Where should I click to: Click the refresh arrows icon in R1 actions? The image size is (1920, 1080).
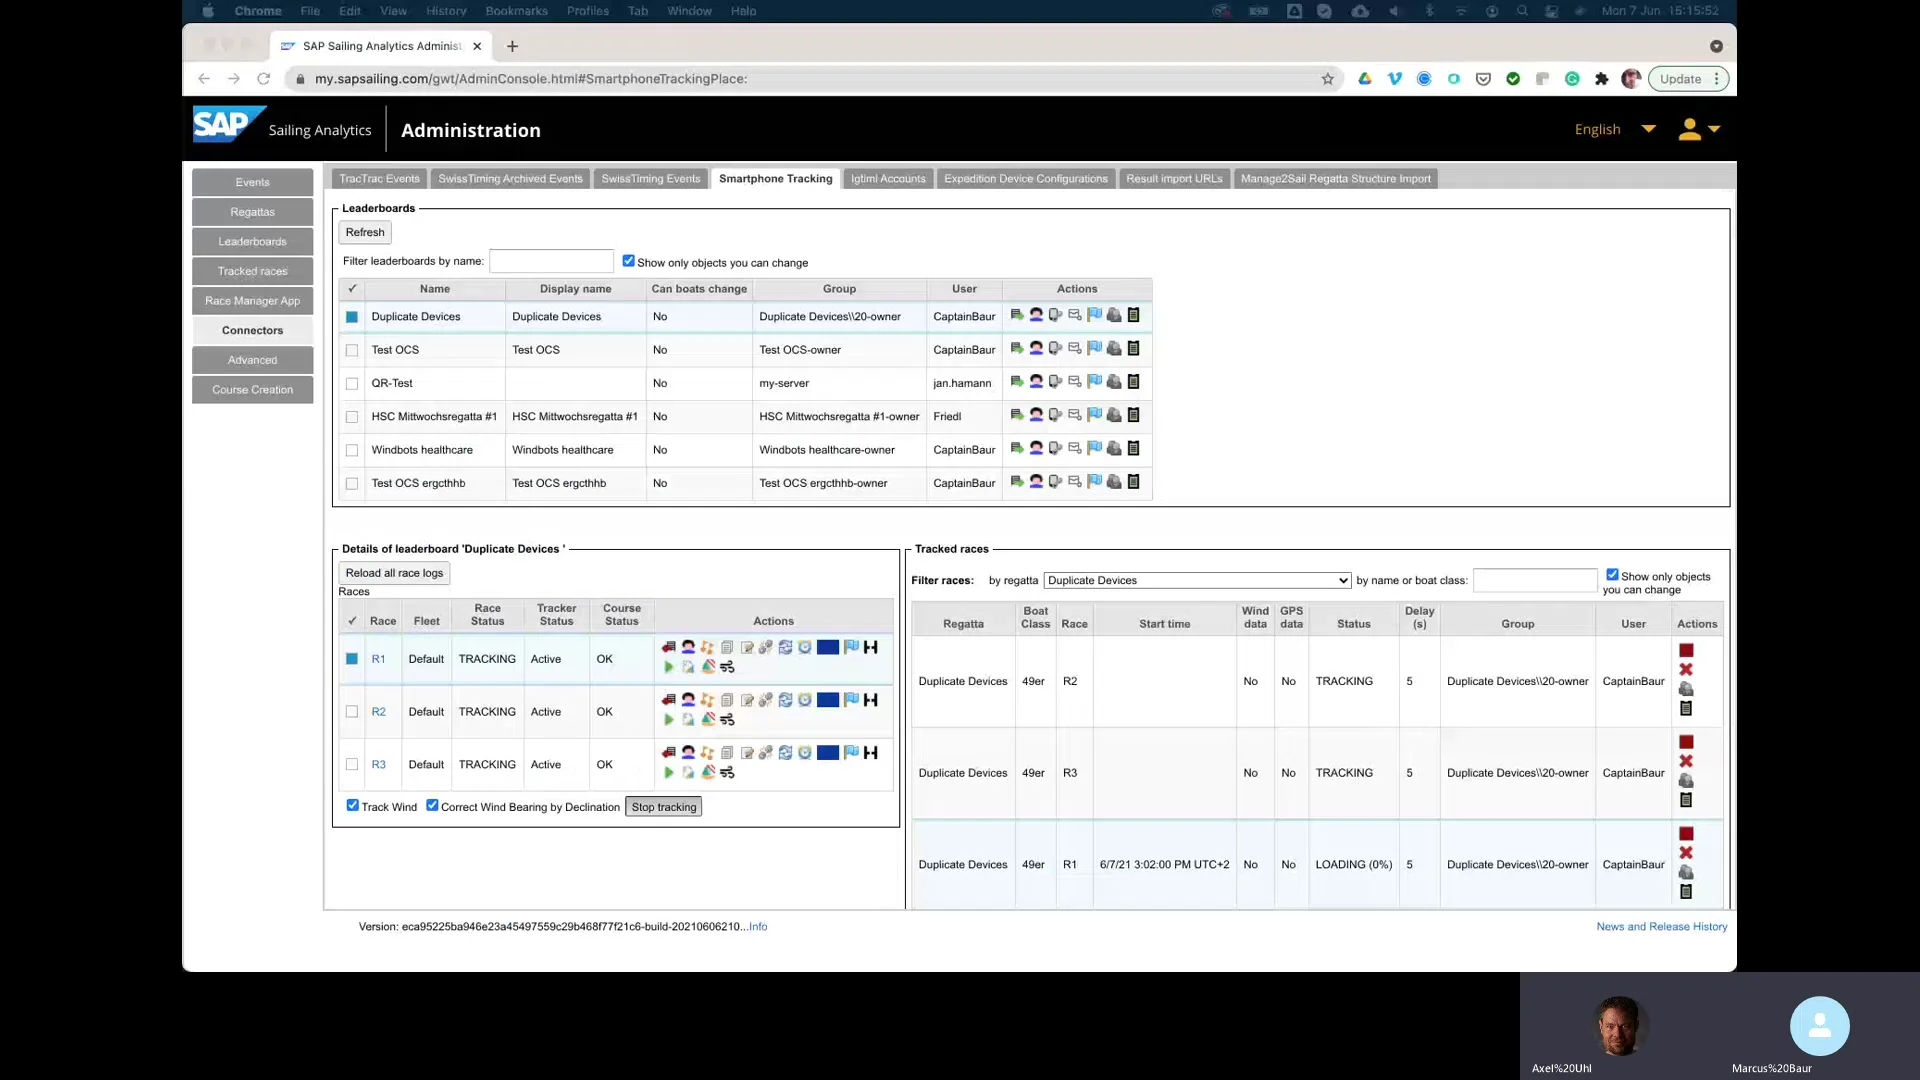785,648
